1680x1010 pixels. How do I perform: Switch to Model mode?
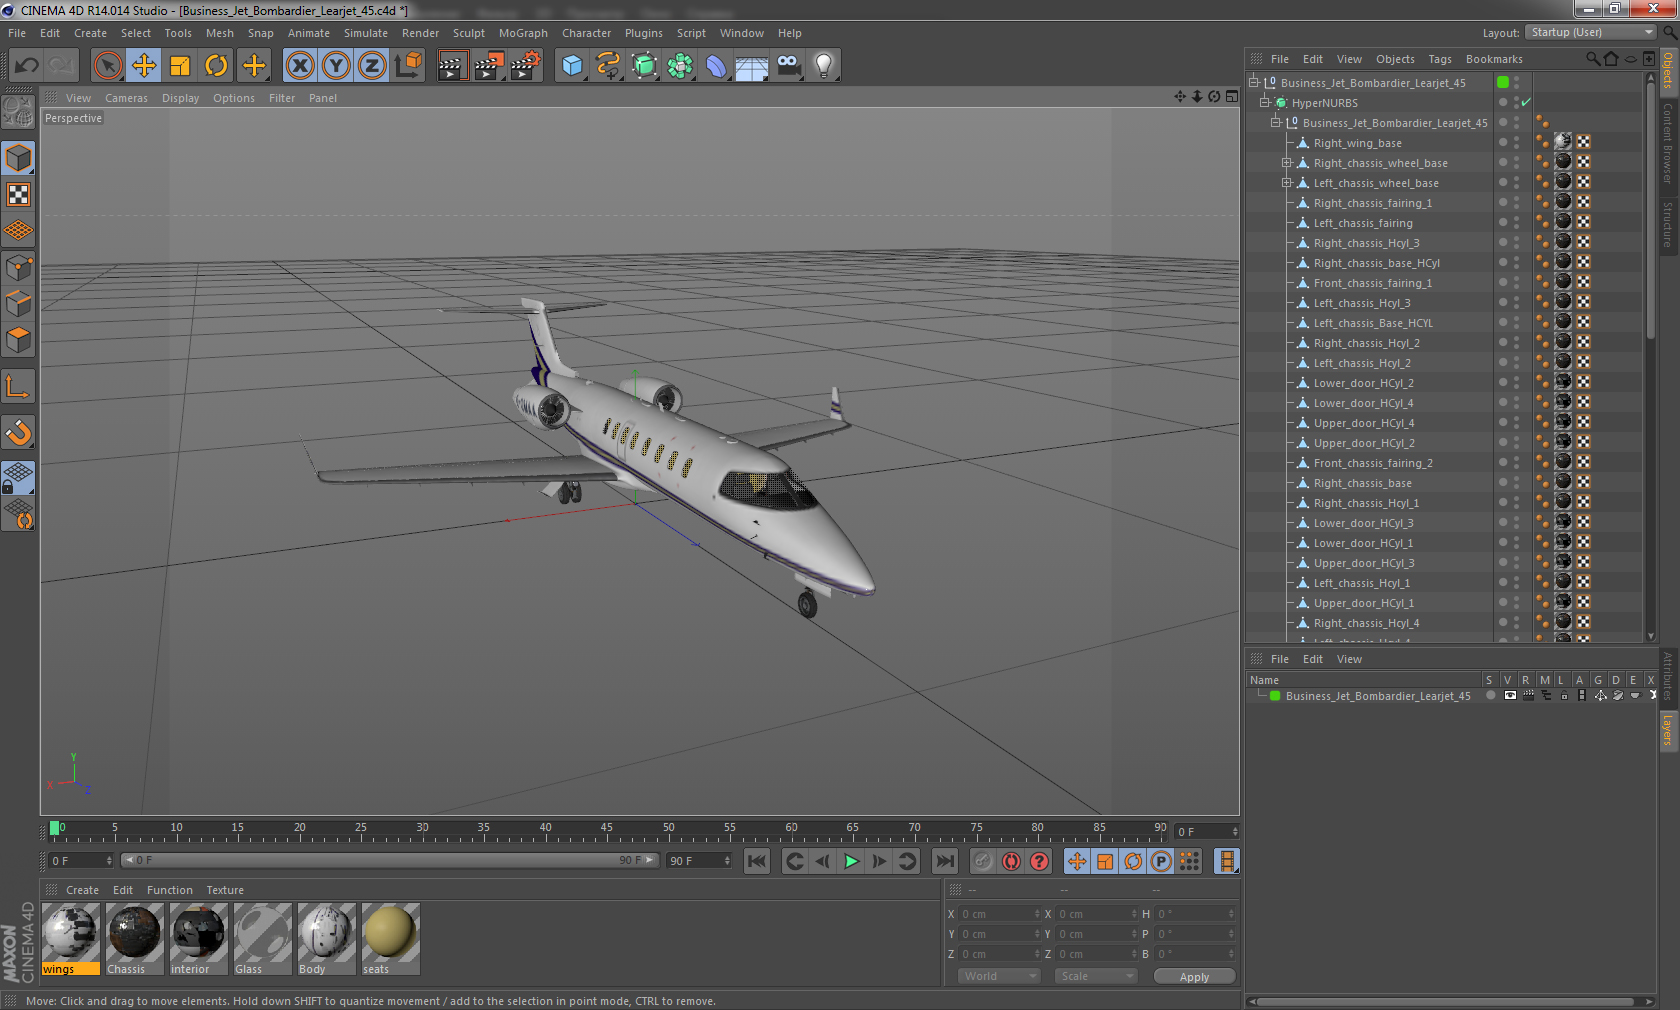[19, 159]
